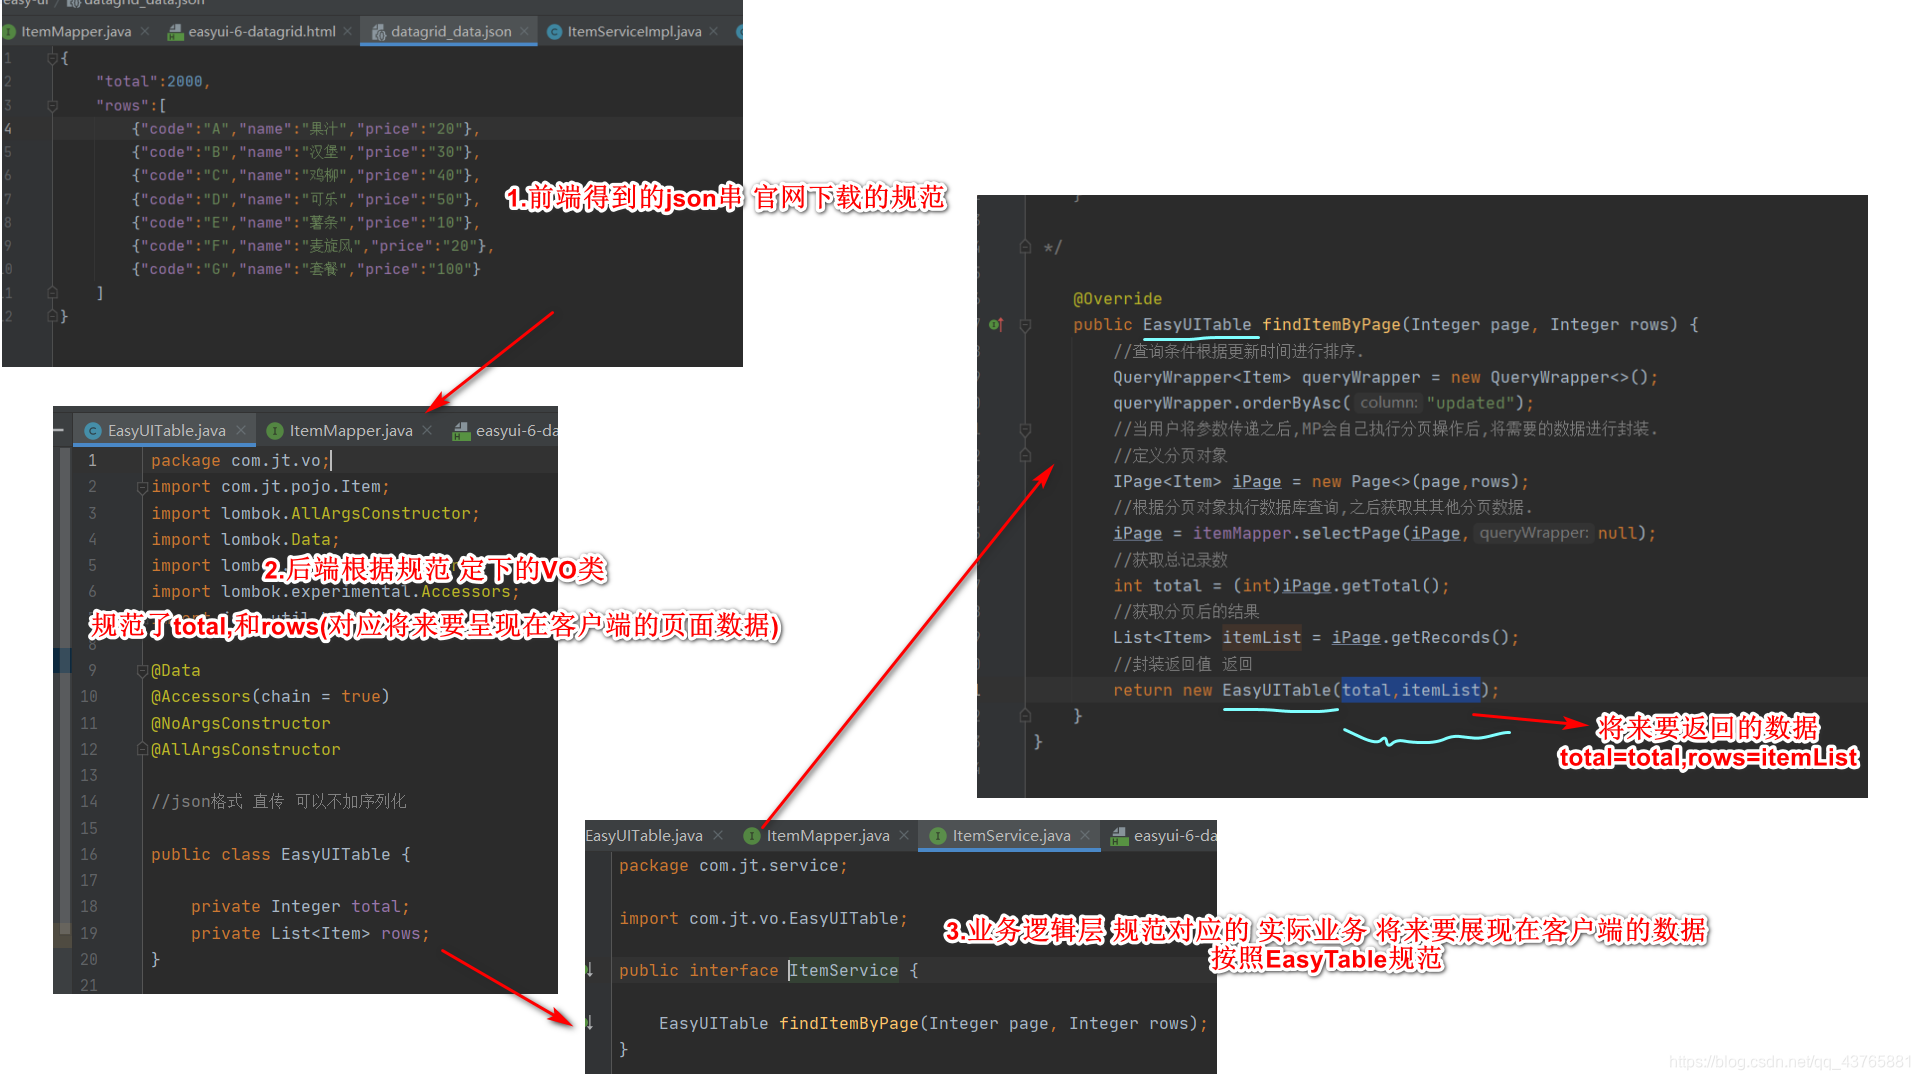Click the ItemService.java interface file icon
Screen dimensions: 1920x1080
[938, 836]
